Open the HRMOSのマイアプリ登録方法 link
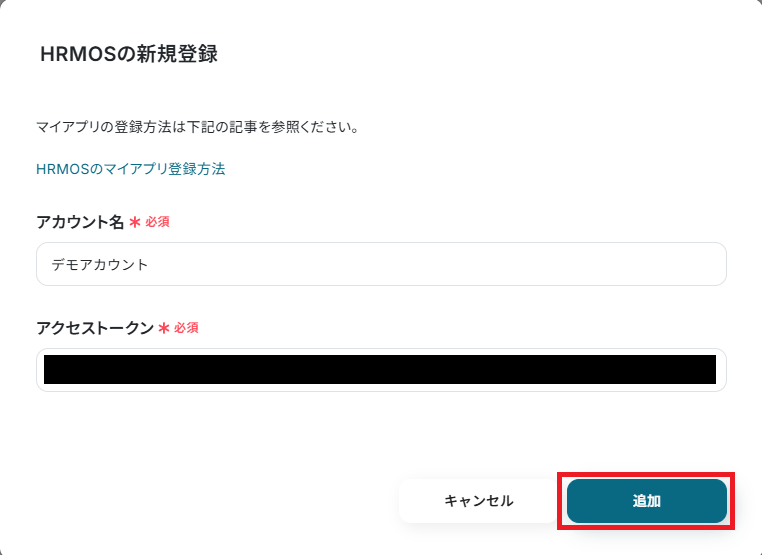Image resolution: width=762 pixels, height=555 pixels. pos(131,169)
